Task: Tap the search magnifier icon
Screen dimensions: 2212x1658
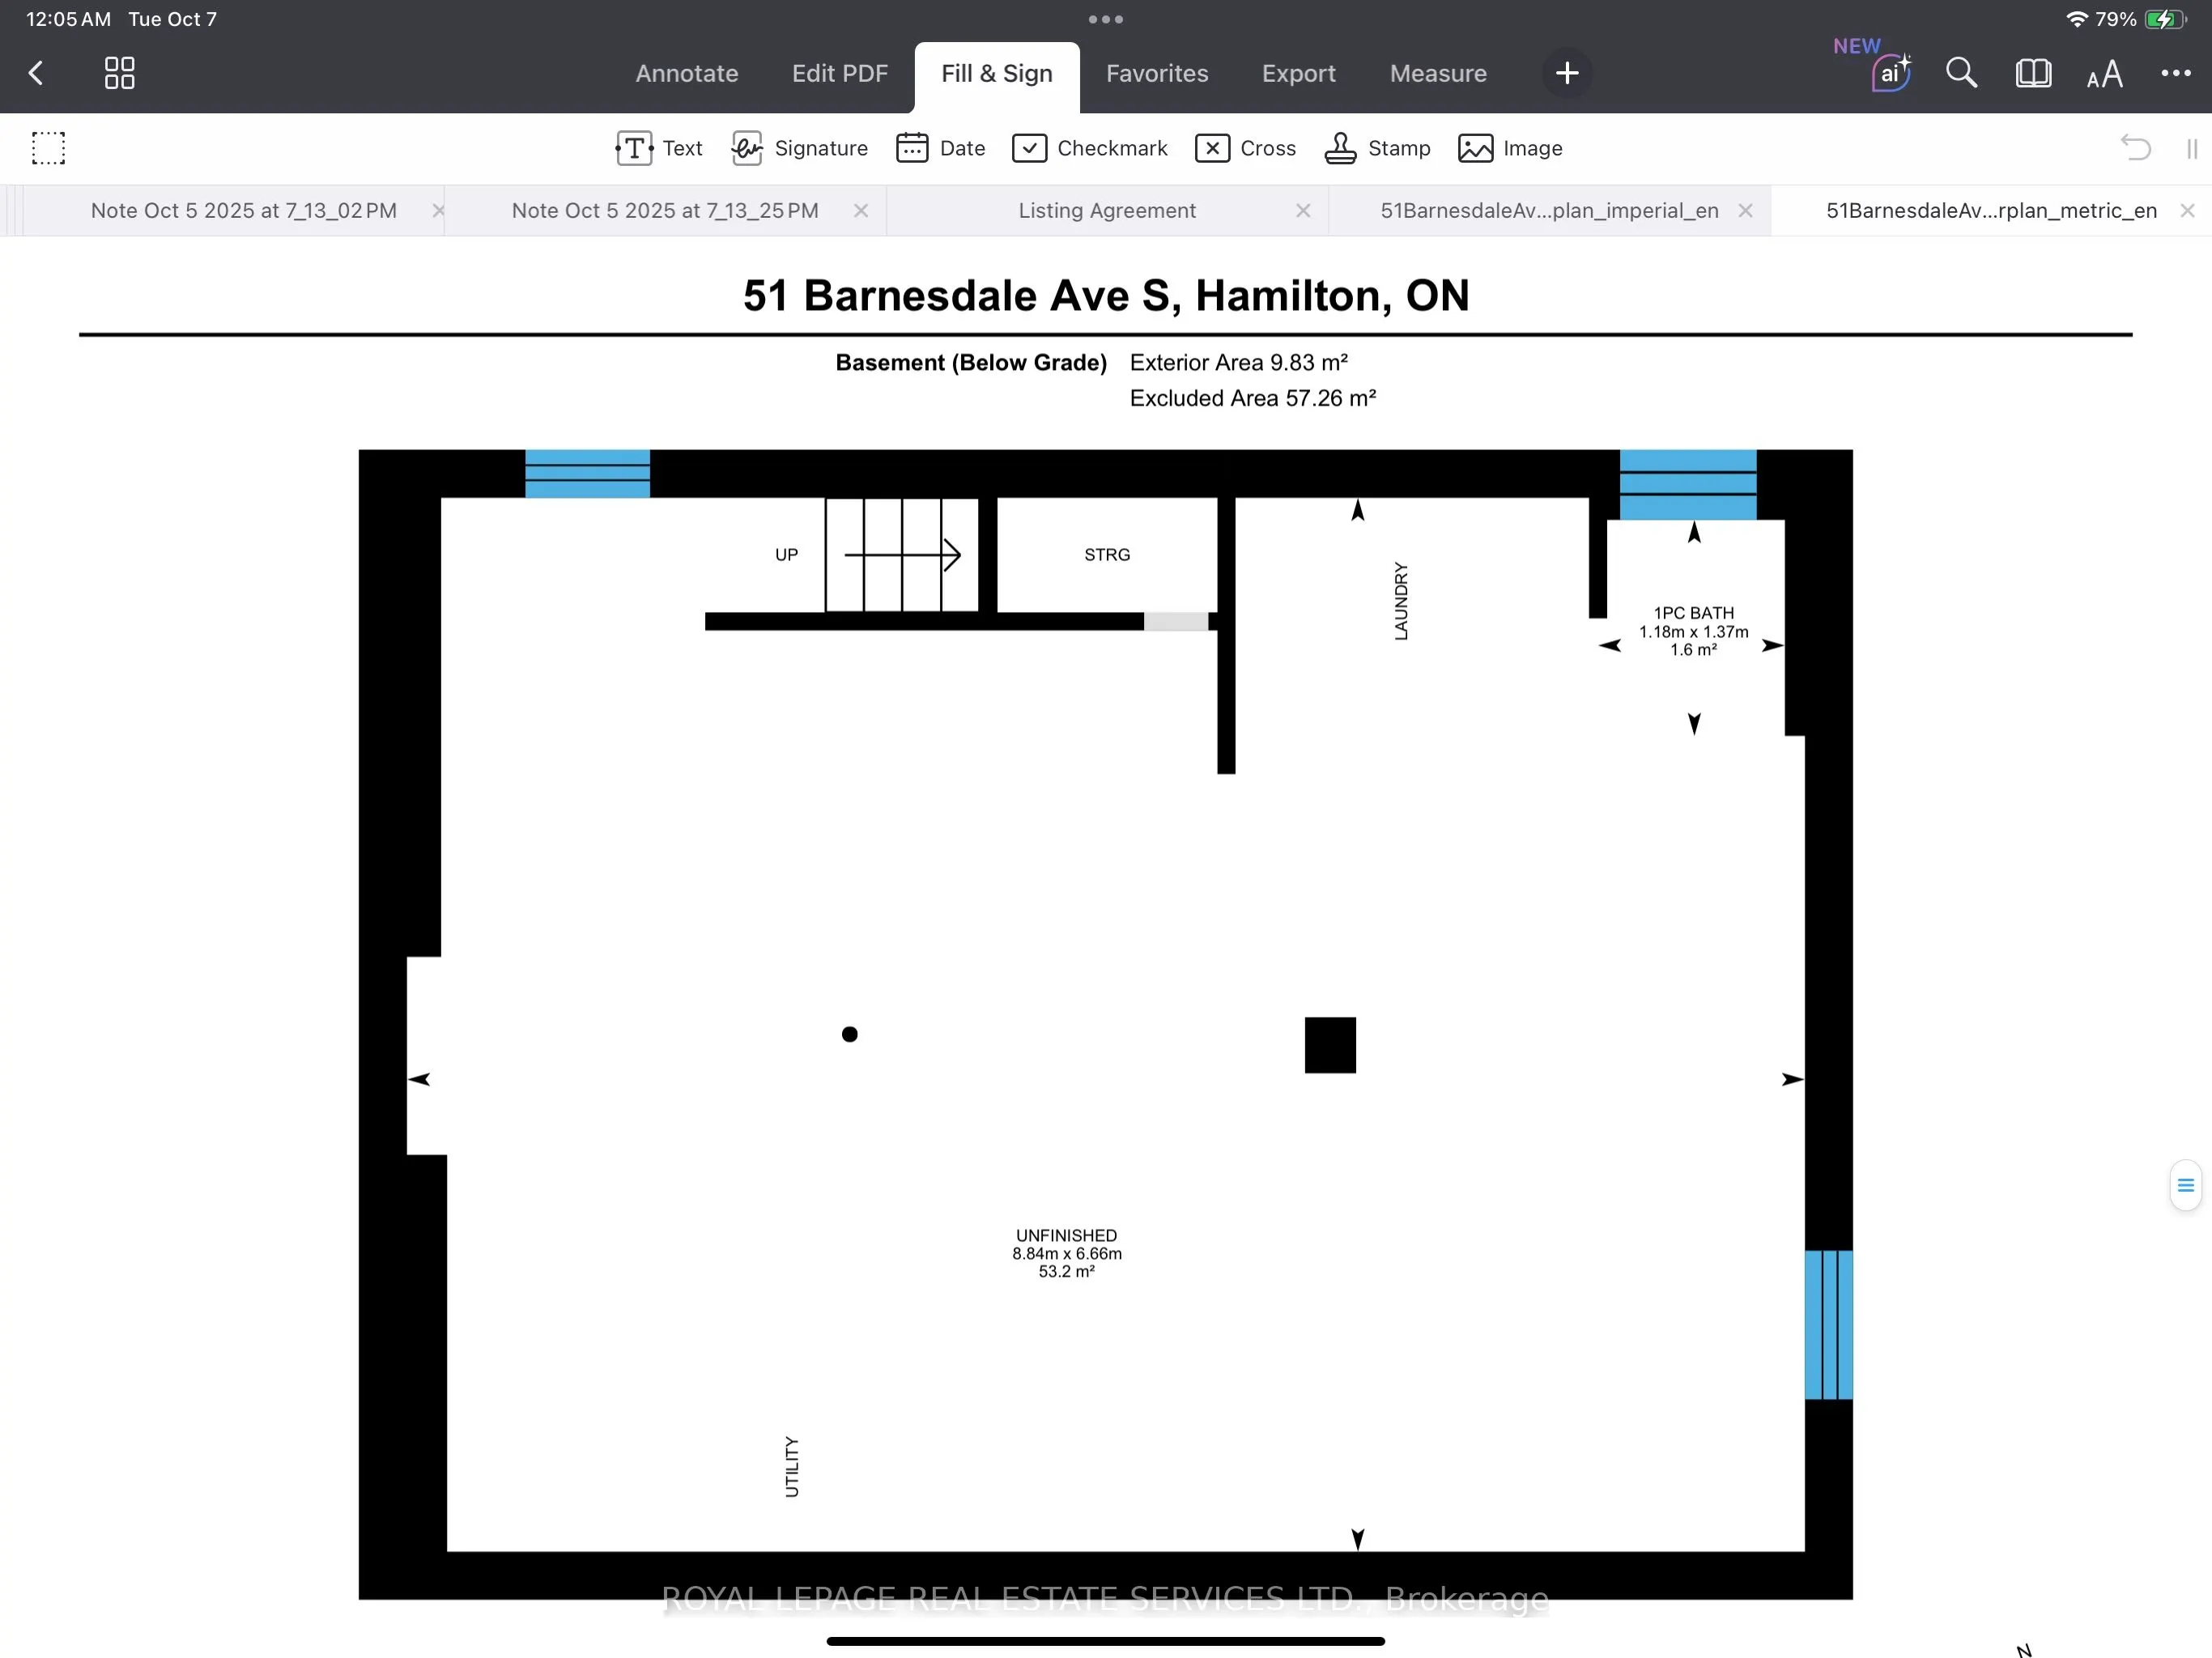Action: 1961,73
